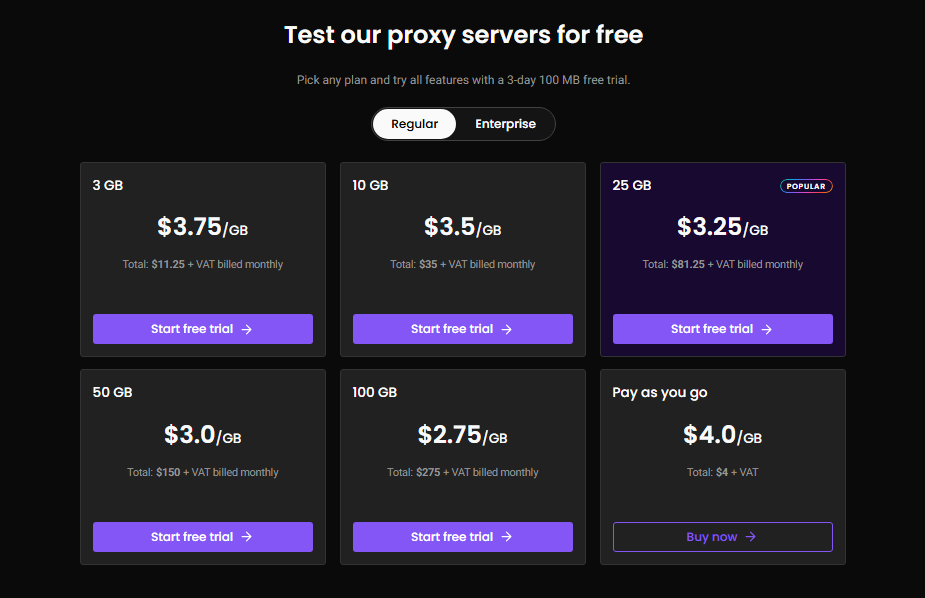Start free trial for the 100 GB plan
This screenshot has width=925, height=598.
click(x=462, y=537)
